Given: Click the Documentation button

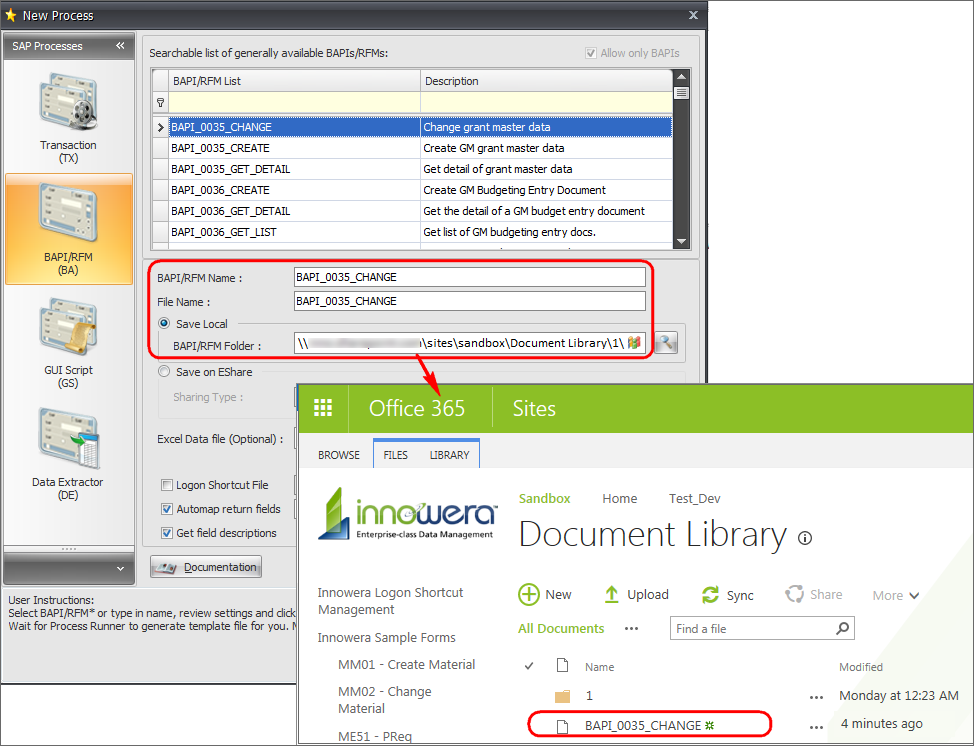Looking at the screenshot, I should pyautogui.click(x=206, y=567).
